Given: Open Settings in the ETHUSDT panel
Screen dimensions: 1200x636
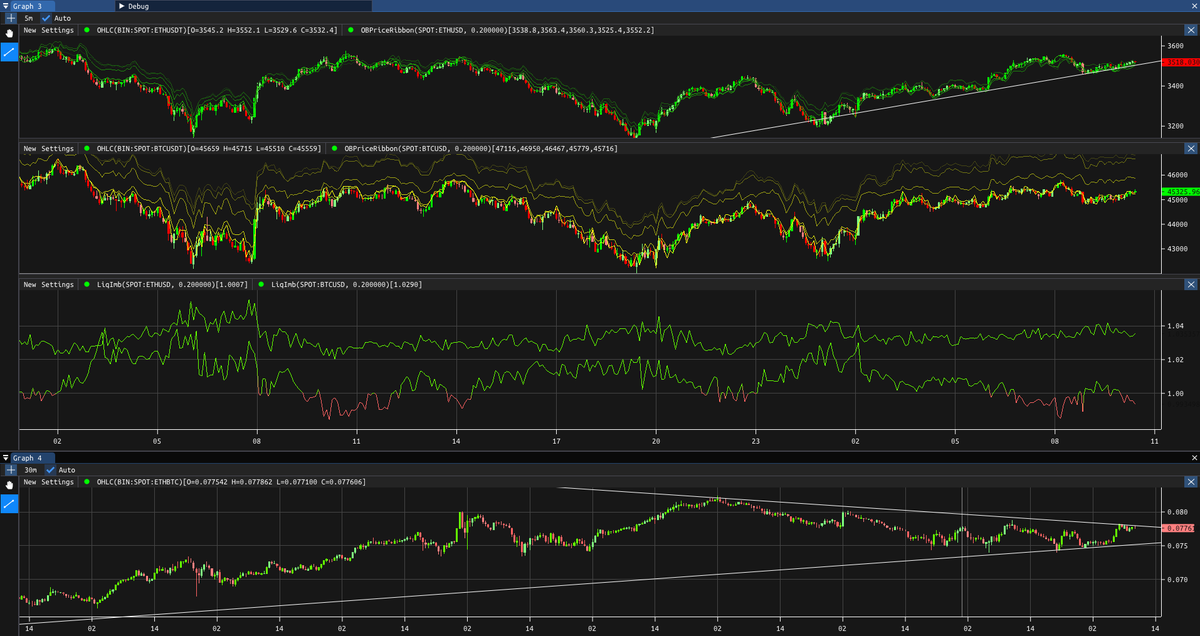Looking at the screenshot, I should 57,30.
